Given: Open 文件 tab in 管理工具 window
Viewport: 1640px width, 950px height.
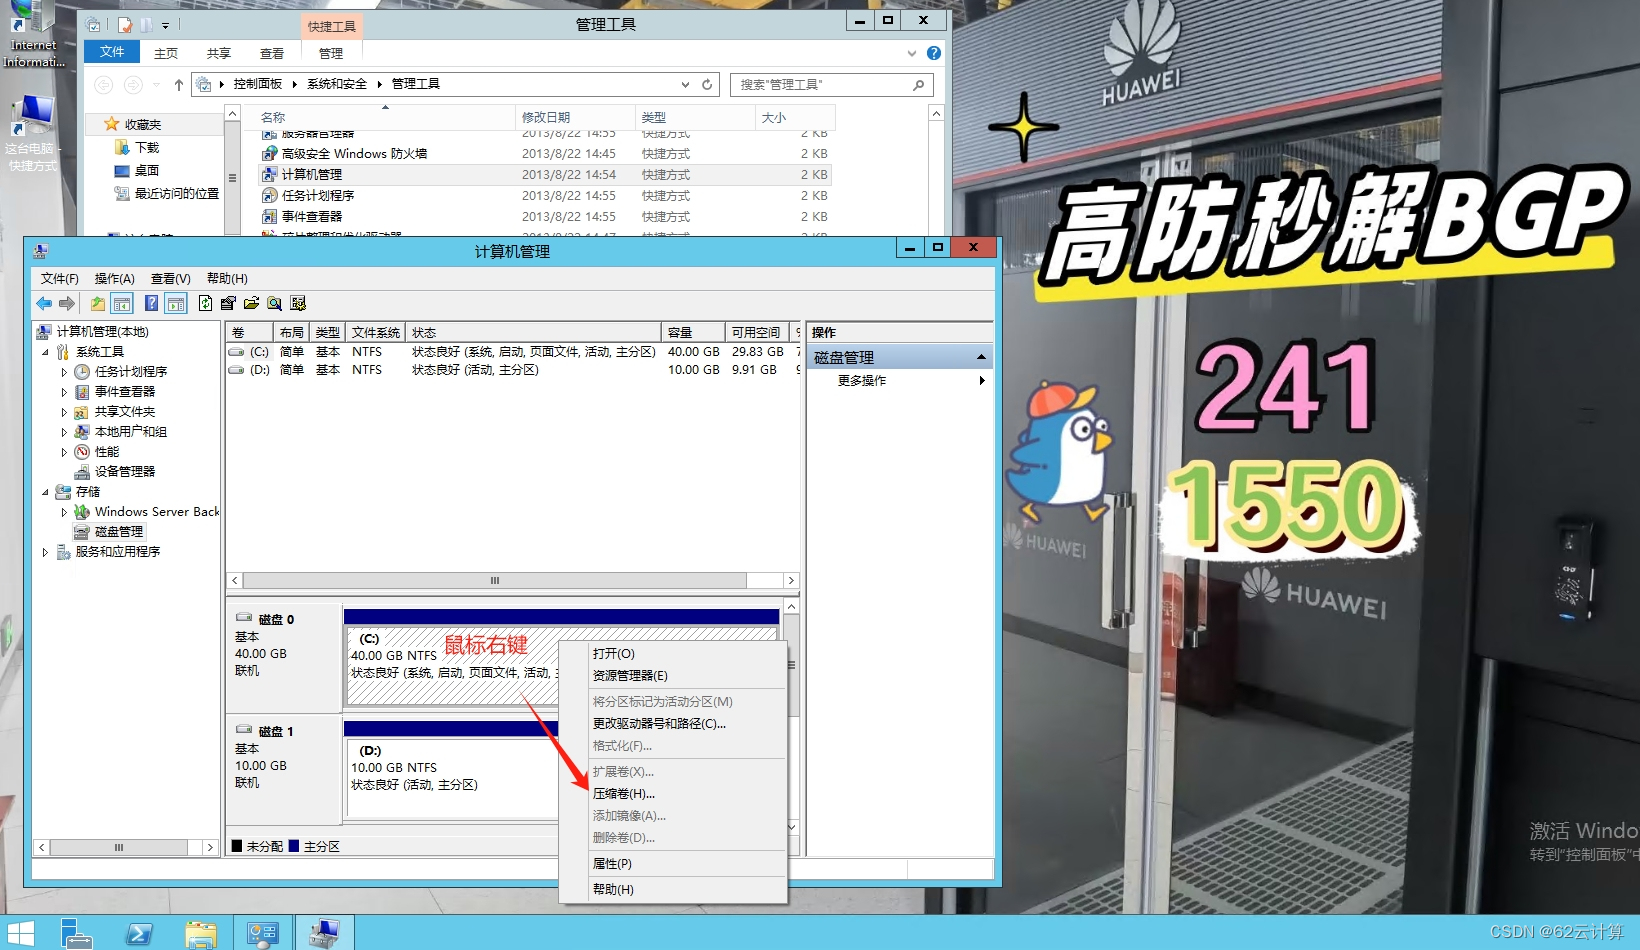Looking at the screenshot, I should point(112,52).
